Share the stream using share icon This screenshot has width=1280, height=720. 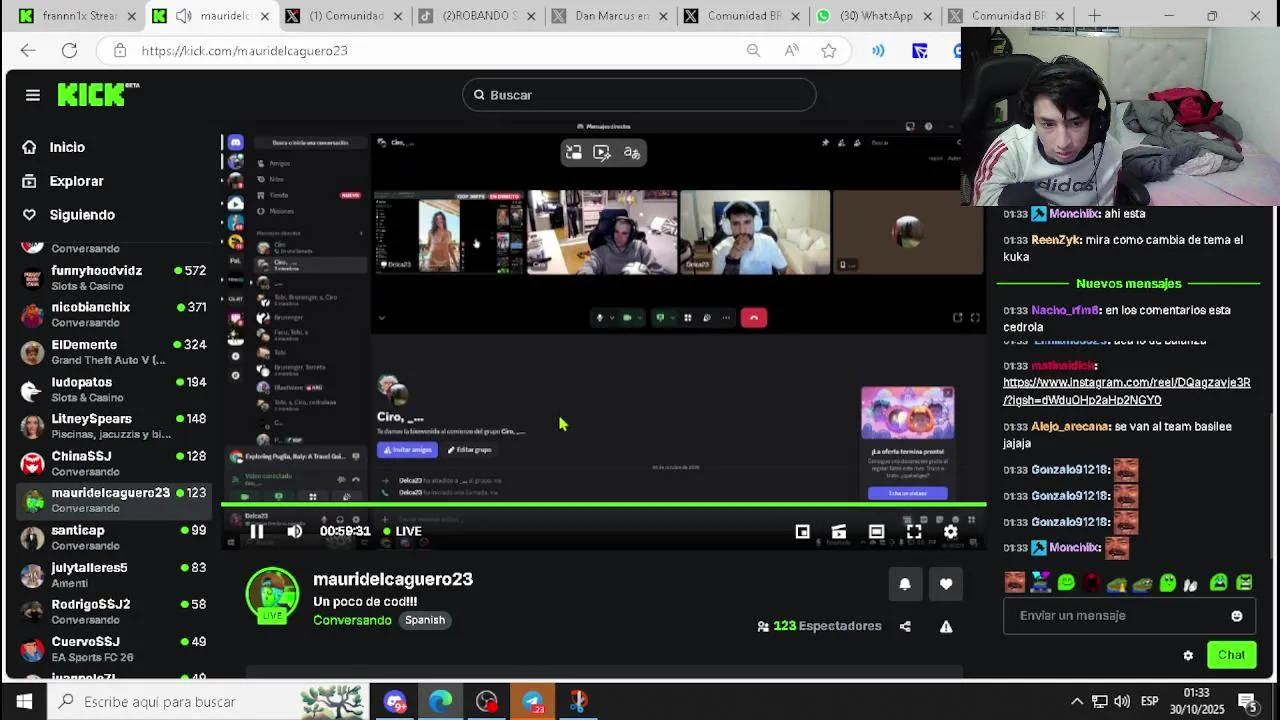(x=905, y=627)
